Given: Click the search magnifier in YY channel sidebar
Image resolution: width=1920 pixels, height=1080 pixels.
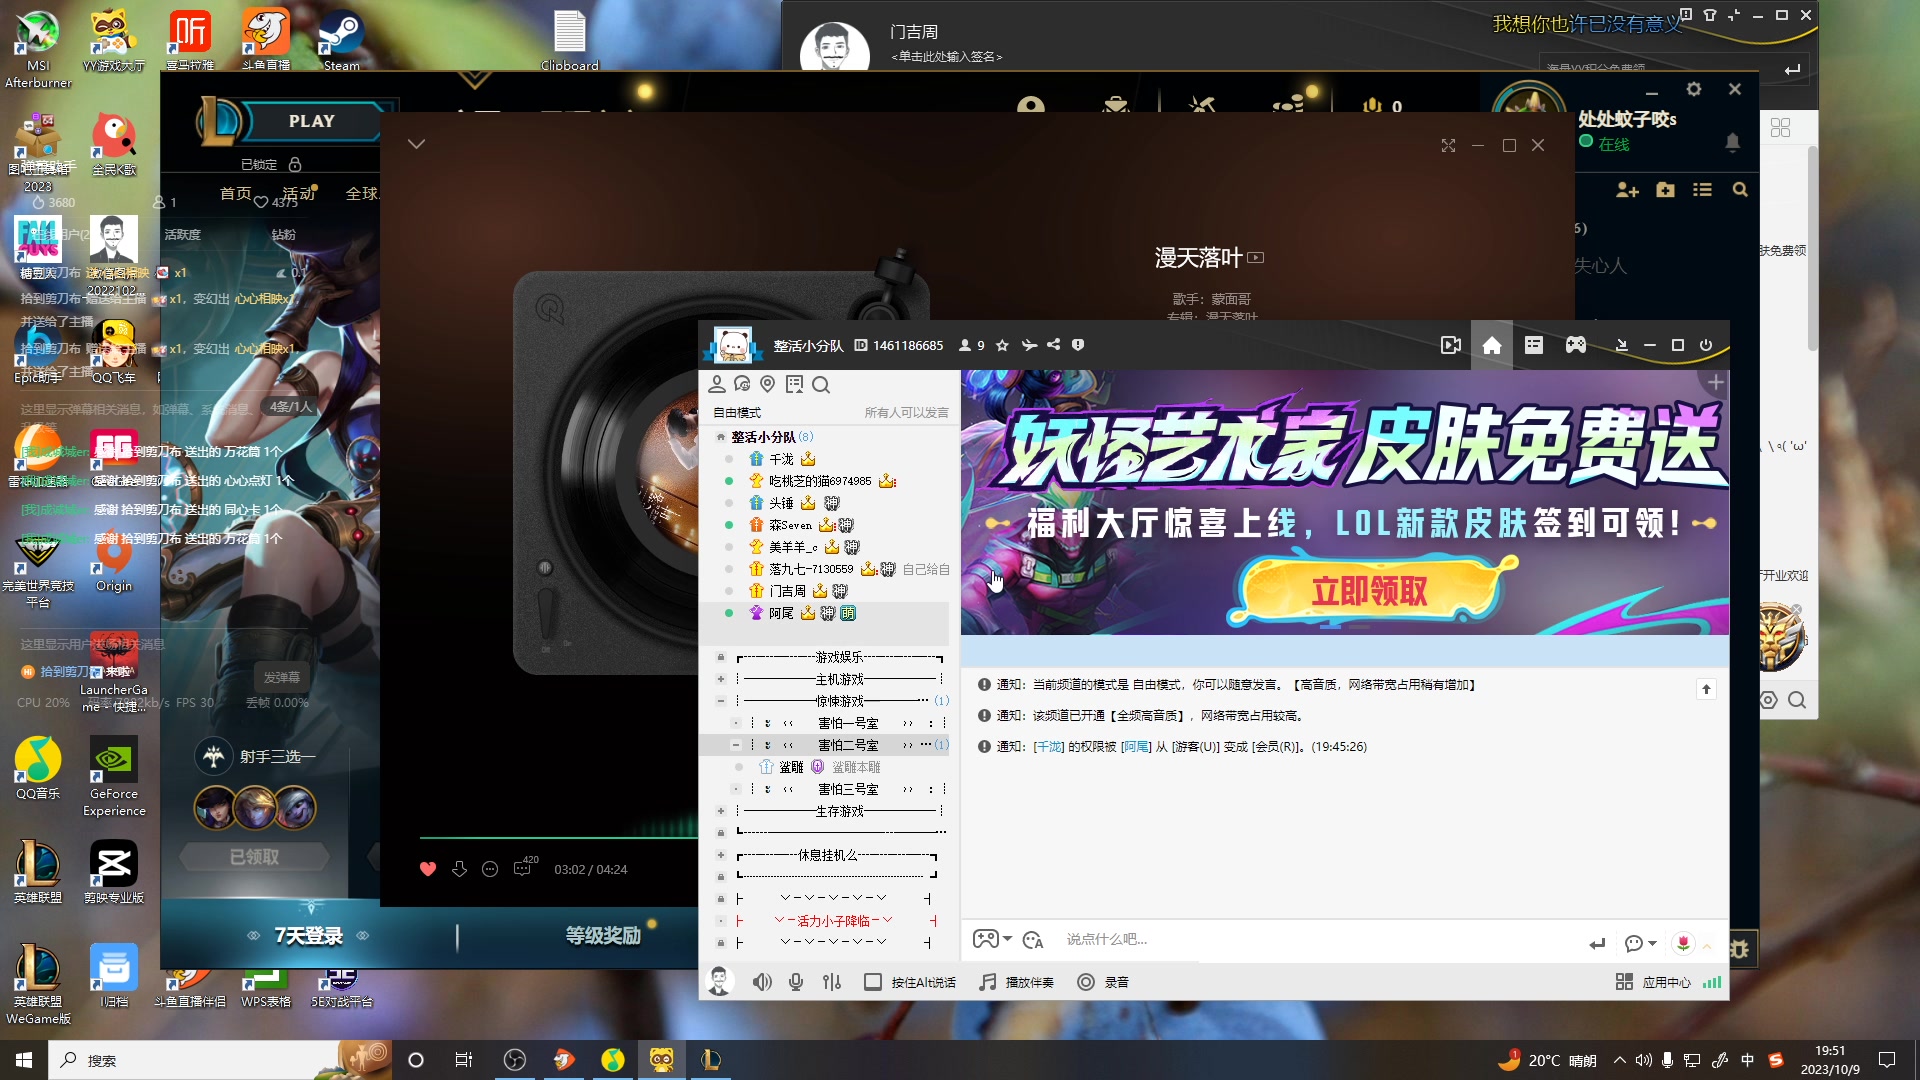Looking at the screenshot, I should (821, 385).
